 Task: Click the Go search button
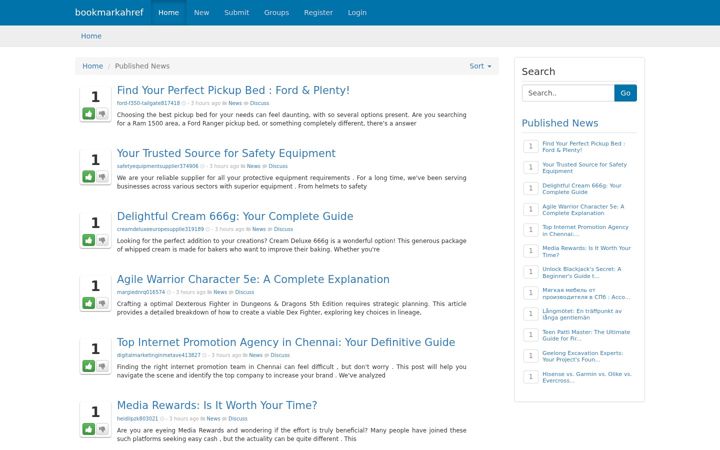coord(625,93)
